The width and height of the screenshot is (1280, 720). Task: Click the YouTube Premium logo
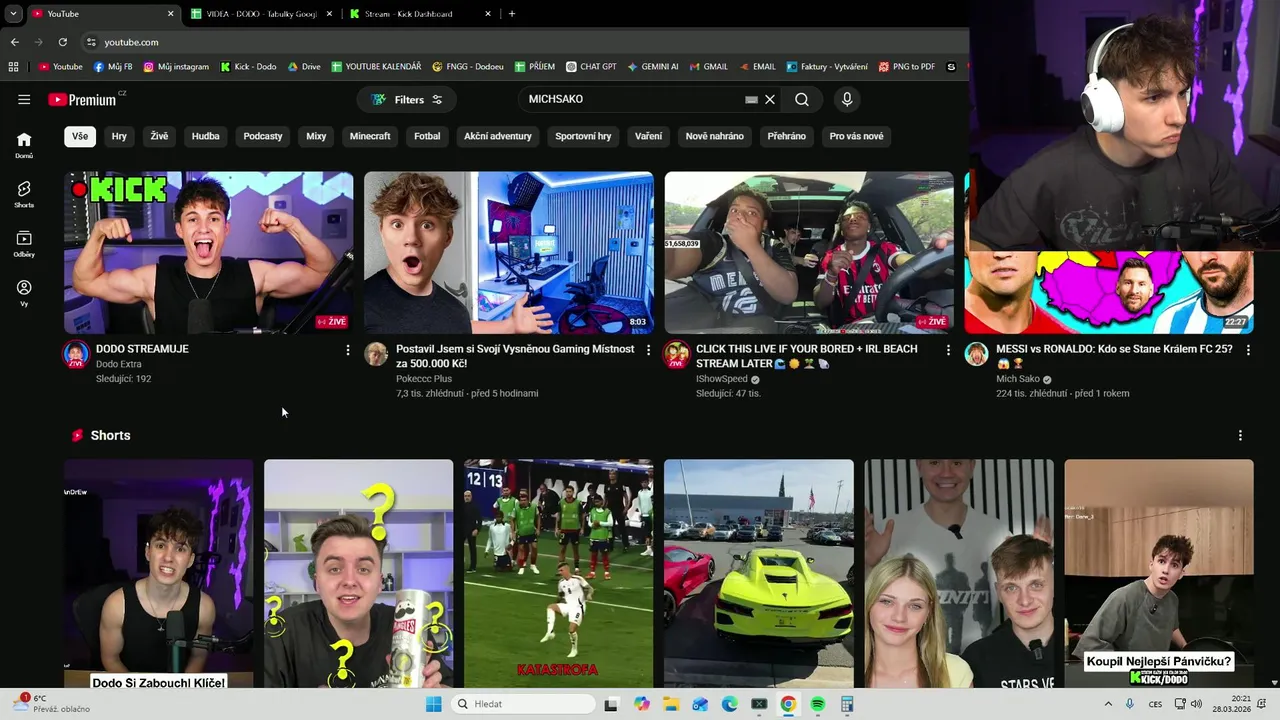click(x=82, y=99)
